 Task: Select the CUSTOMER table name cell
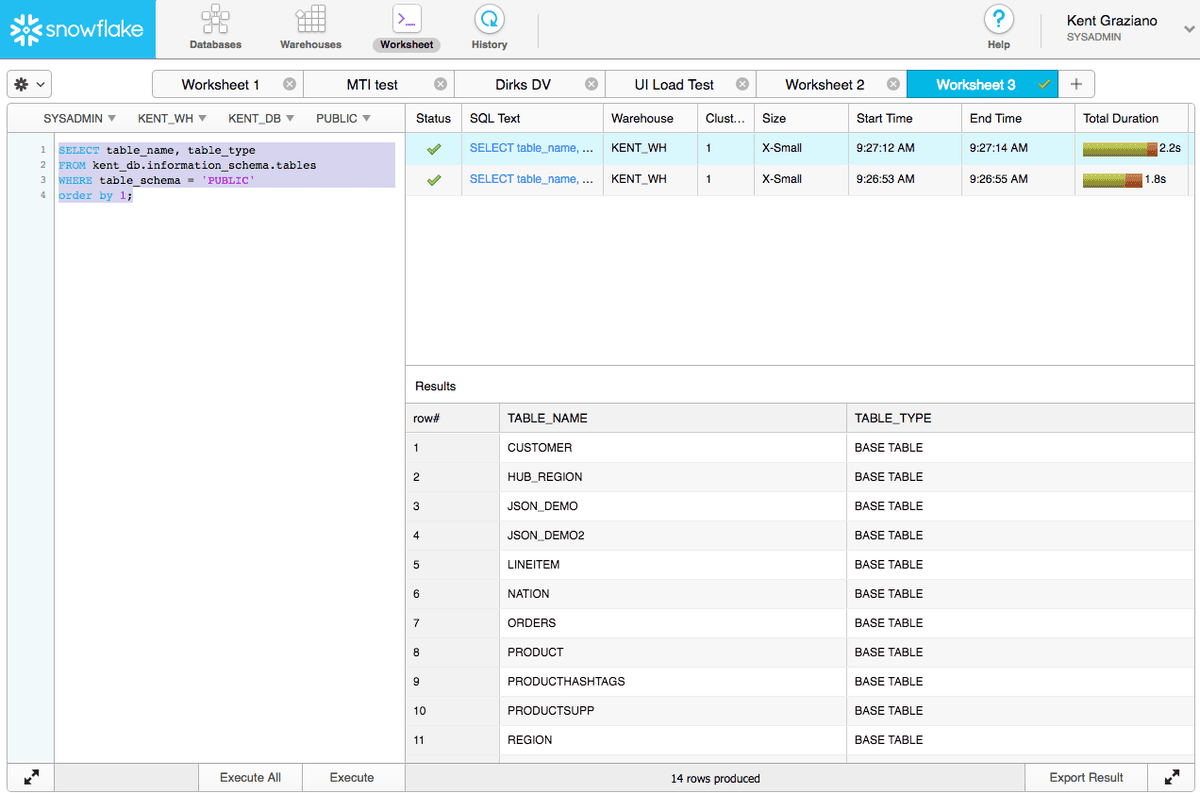pos(673,447)
